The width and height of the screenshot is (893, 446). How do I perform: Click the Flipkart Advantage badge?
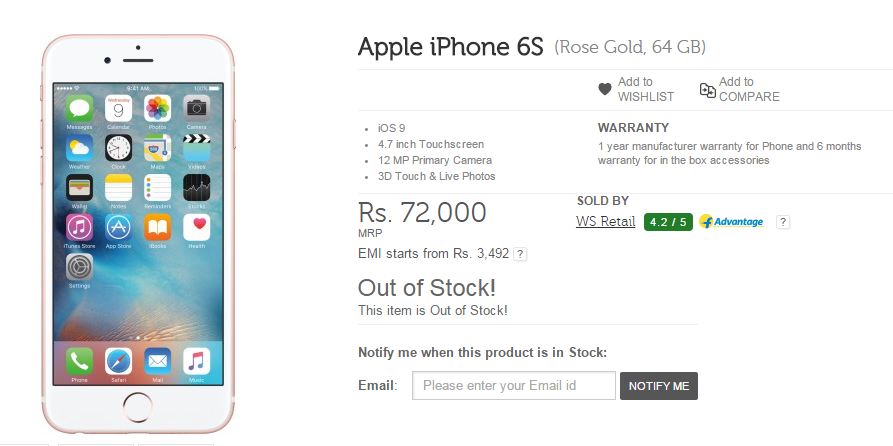(x=732, y=221)
